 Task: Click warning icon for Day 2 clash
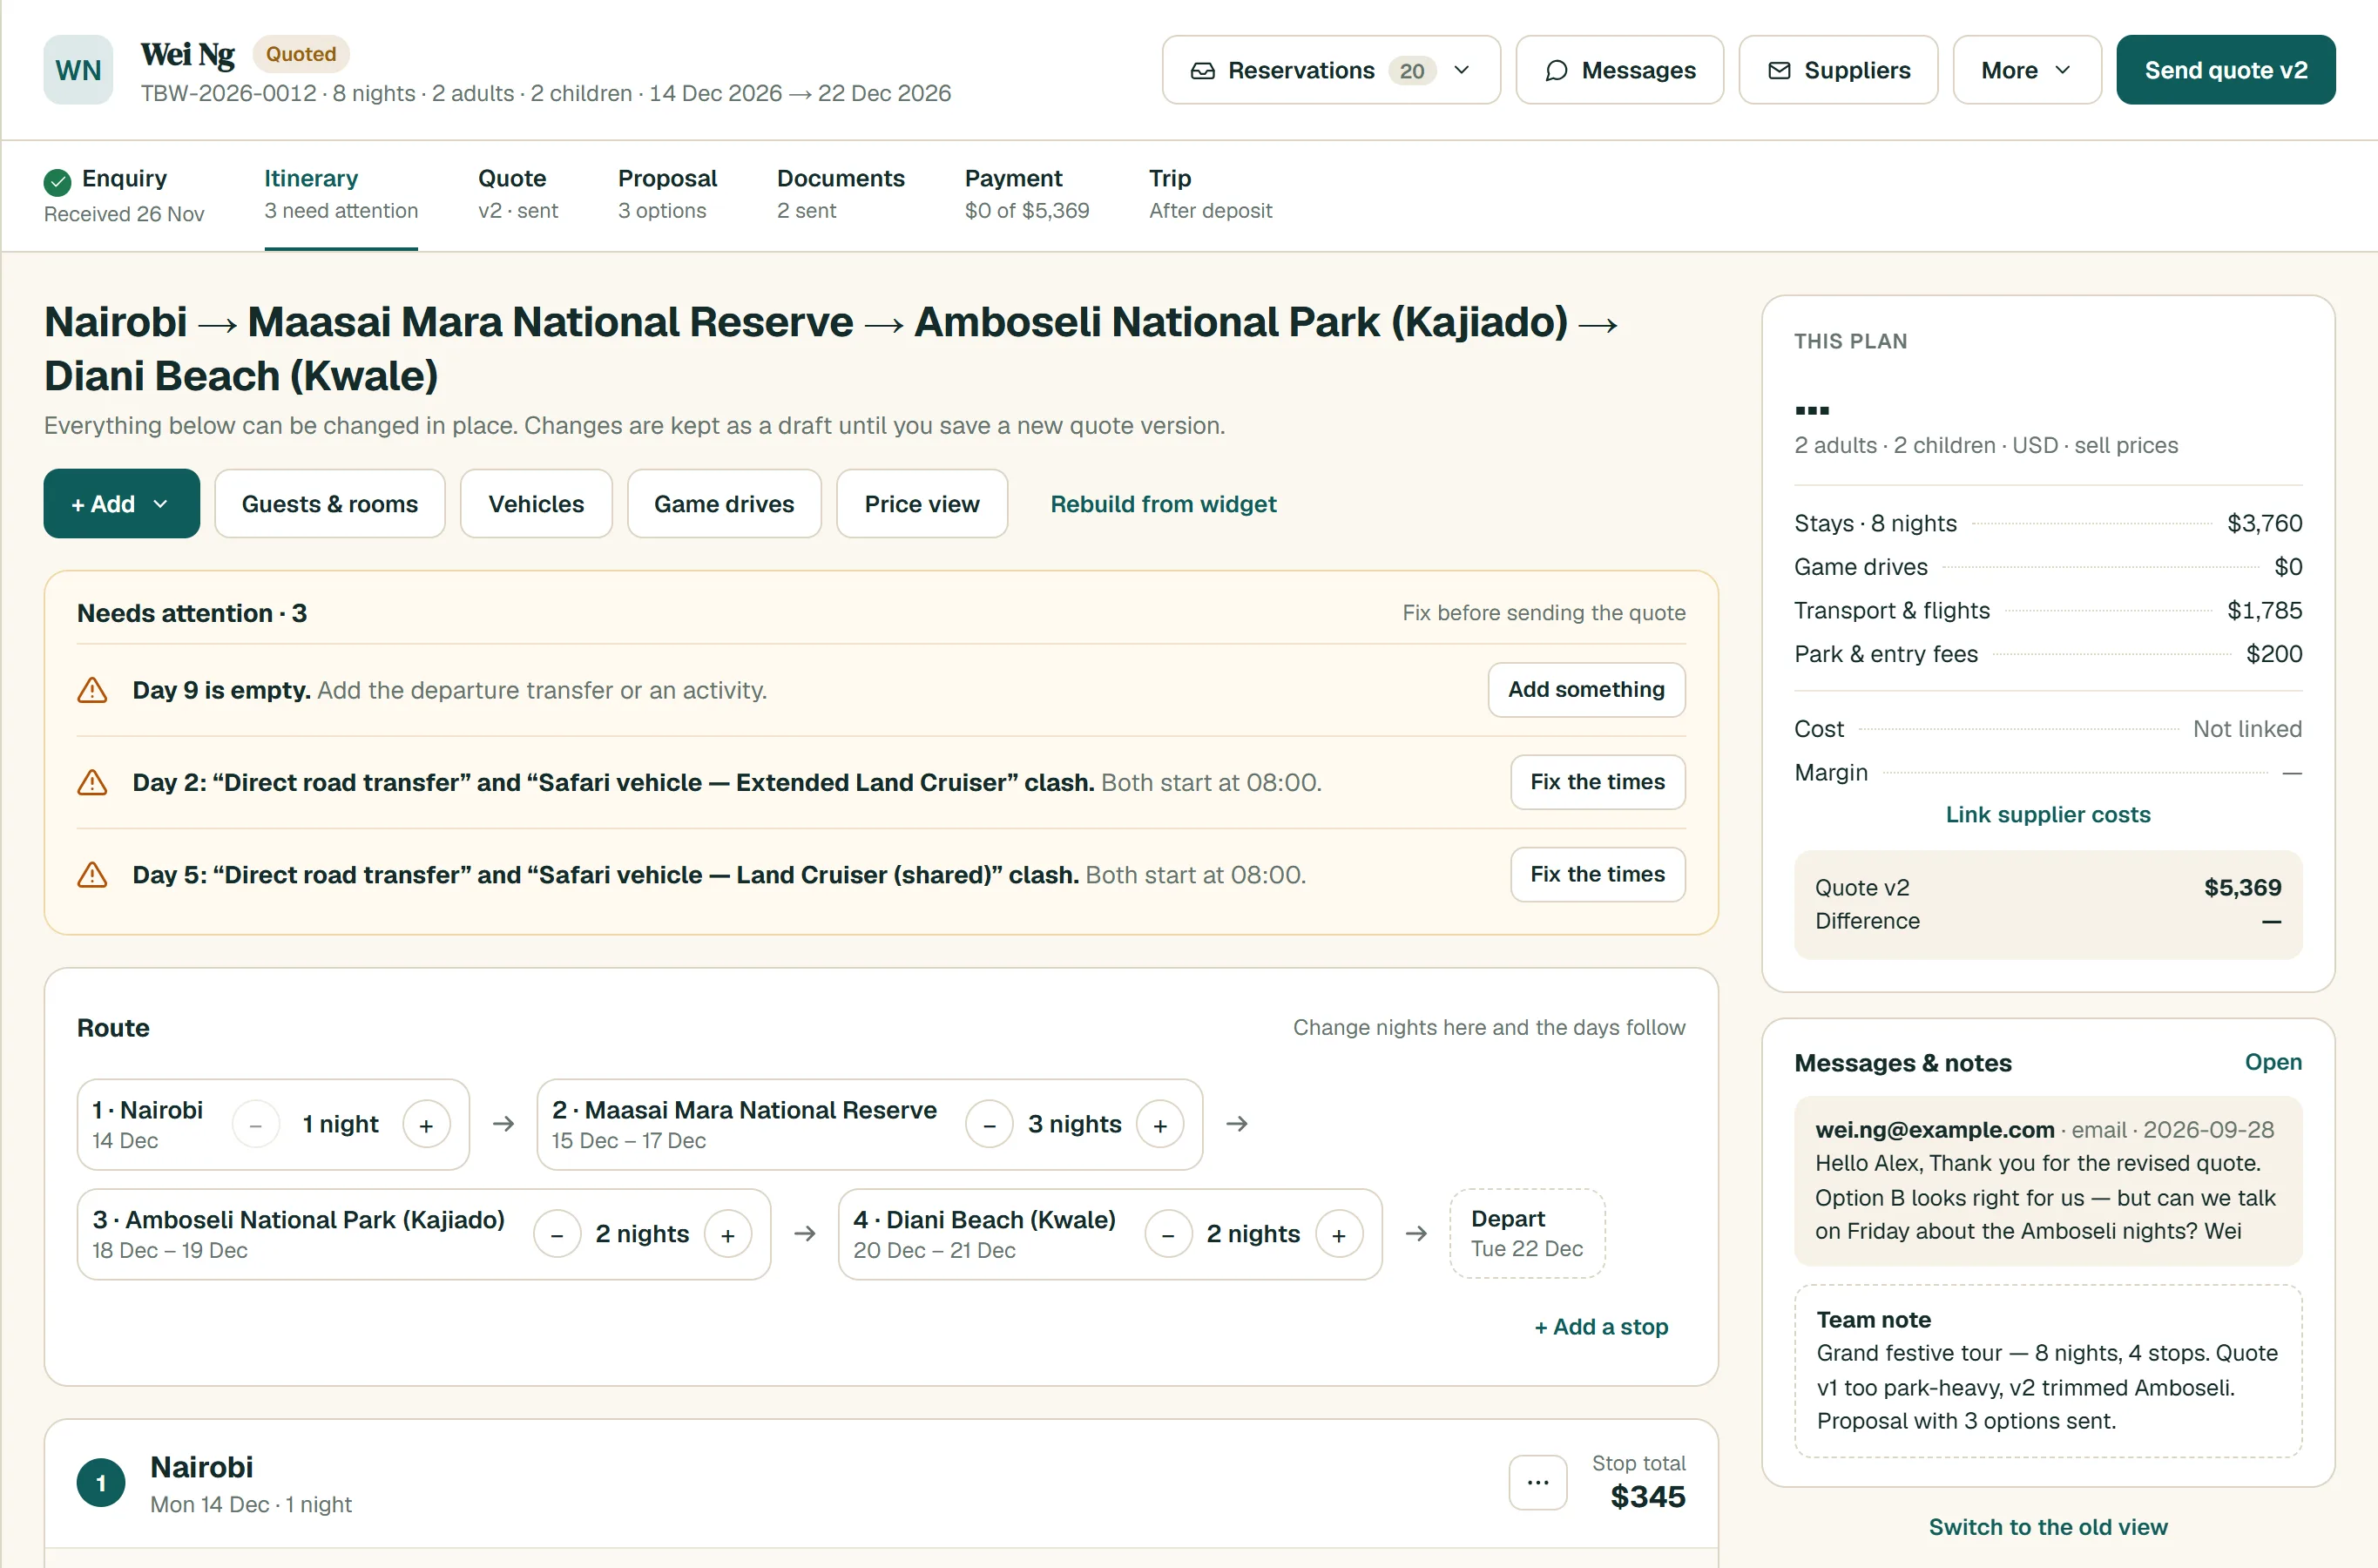[x=92, y=782]
